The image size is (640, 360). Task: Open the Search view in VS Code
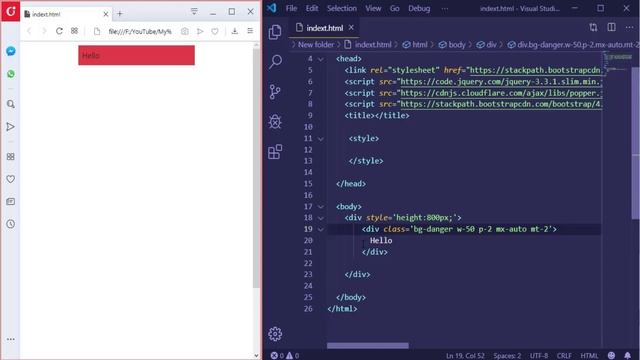pos(276,62)
